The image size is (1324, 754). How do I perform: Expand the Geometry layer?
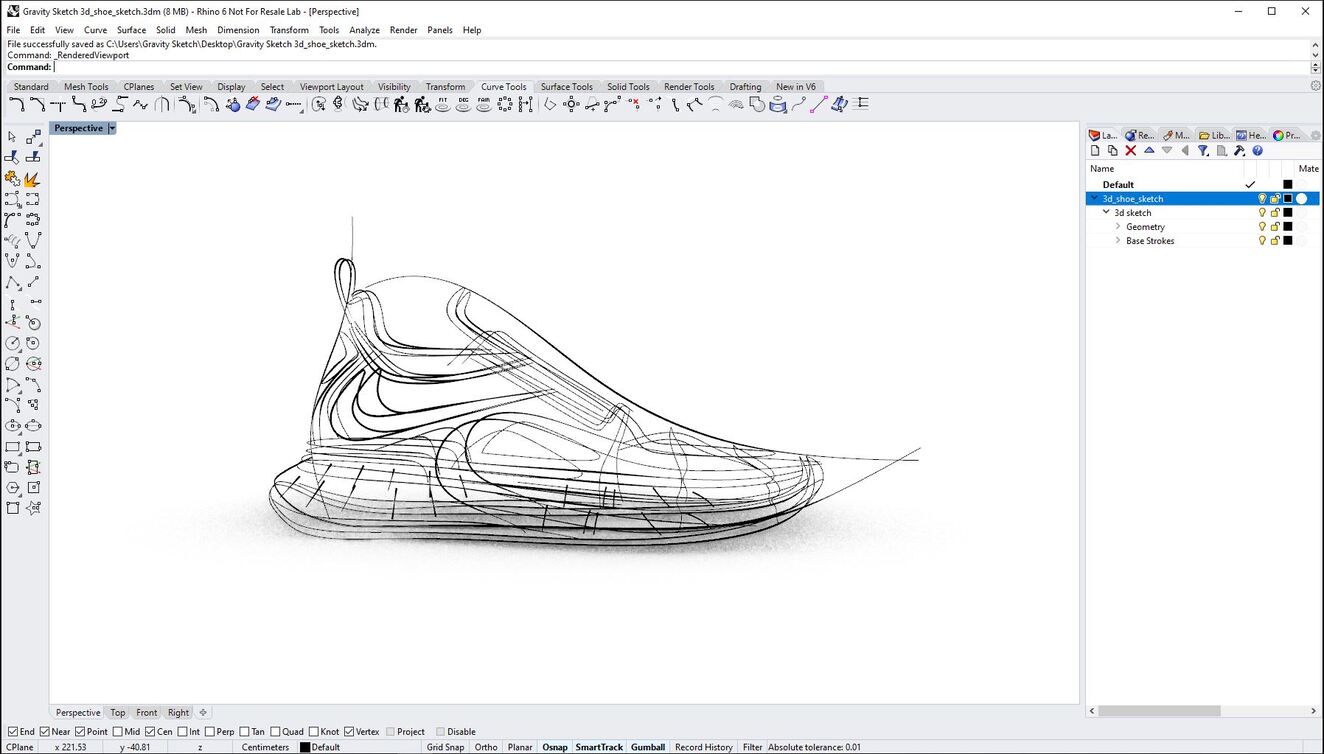(1118, 227)
